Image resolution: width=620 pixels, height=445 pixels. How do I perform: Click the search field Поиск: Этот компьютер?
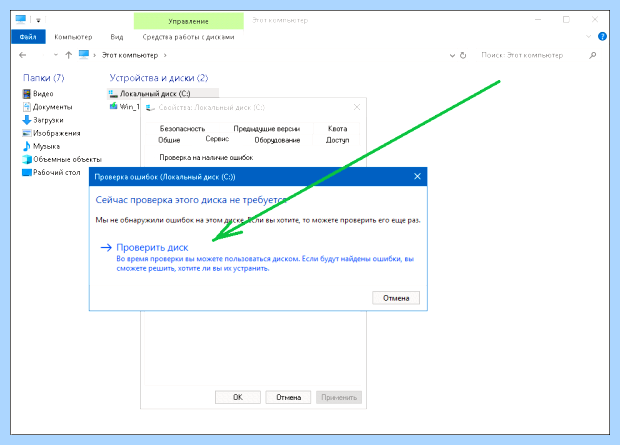pos(522,55)
